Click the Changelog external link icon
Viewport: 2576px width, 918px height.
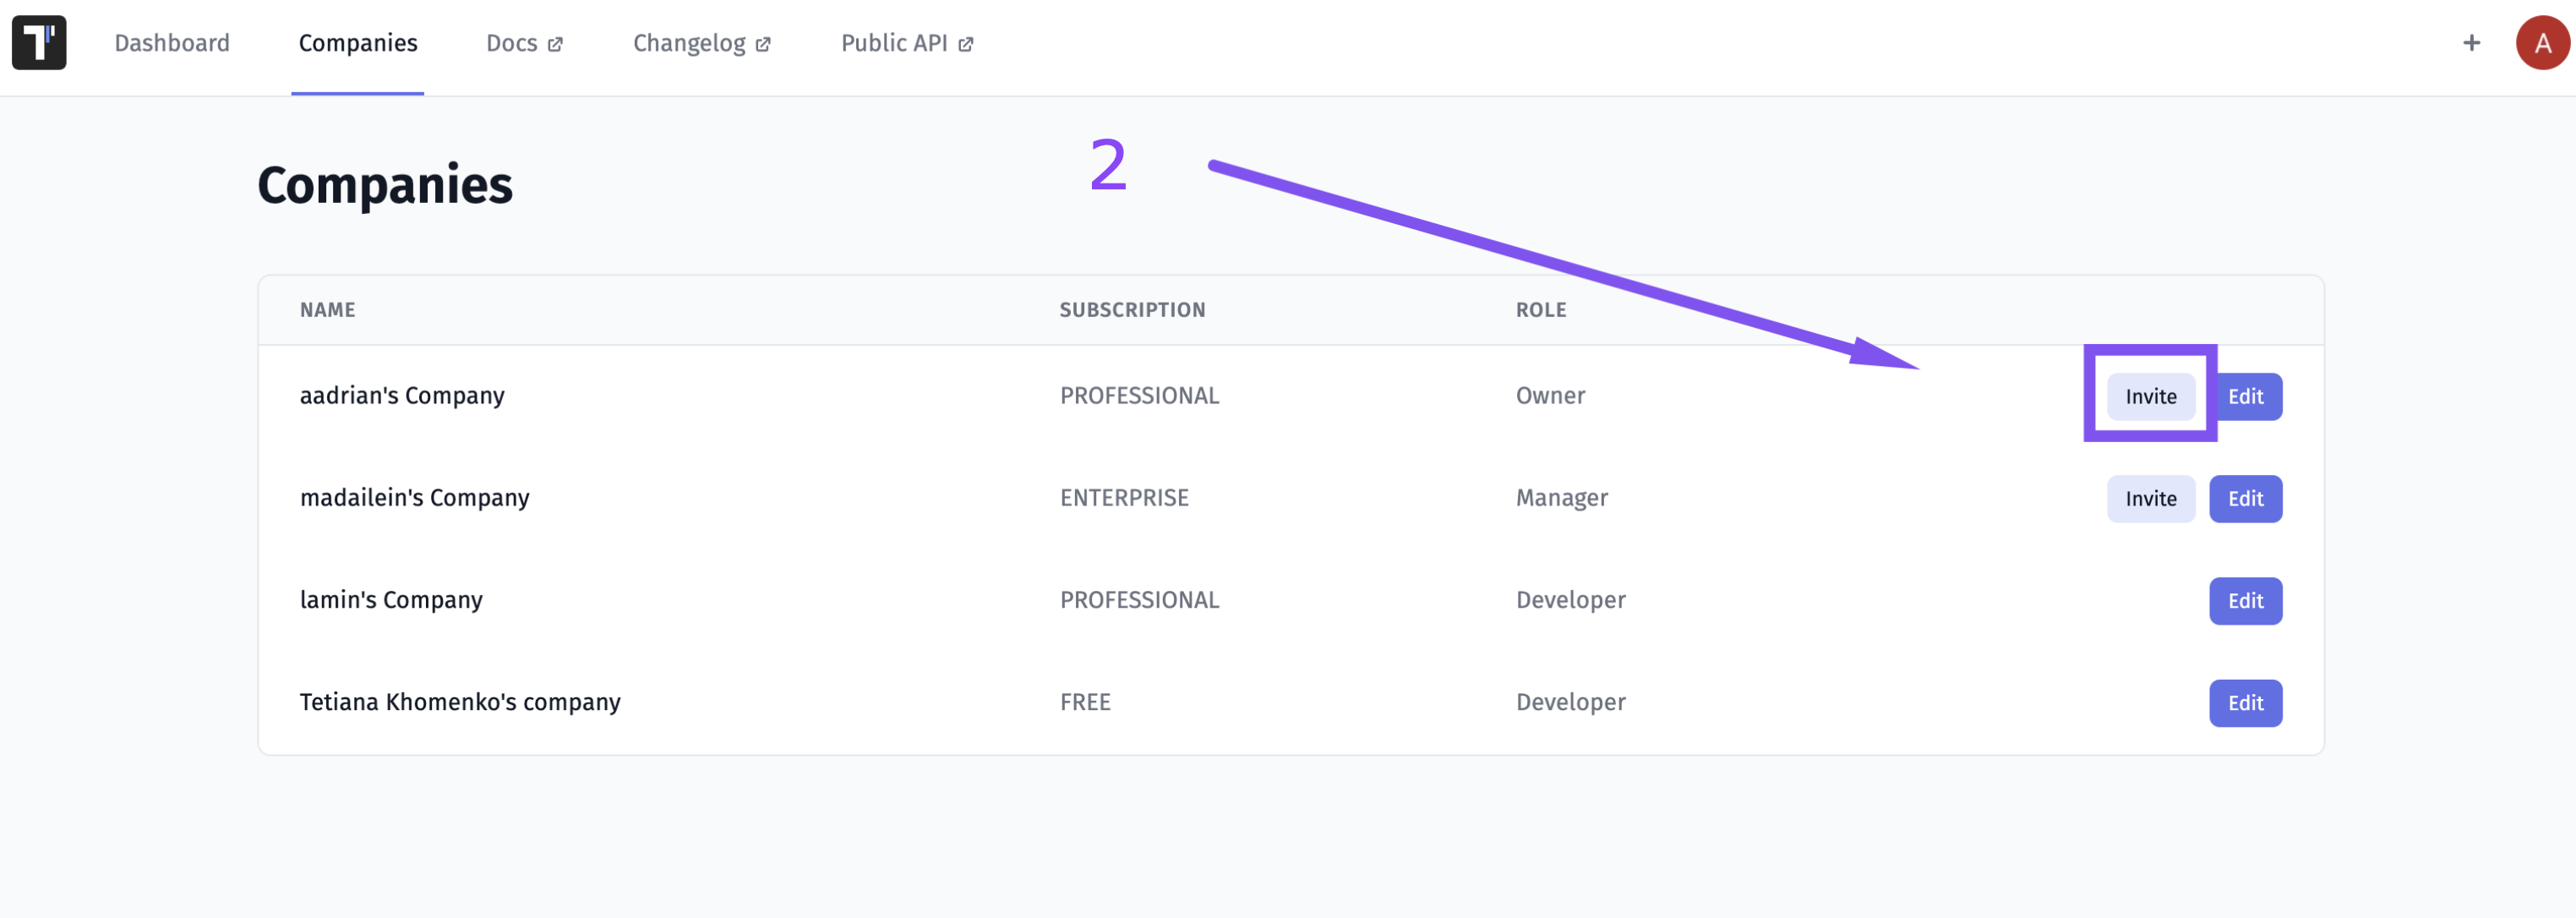[763, 44]
